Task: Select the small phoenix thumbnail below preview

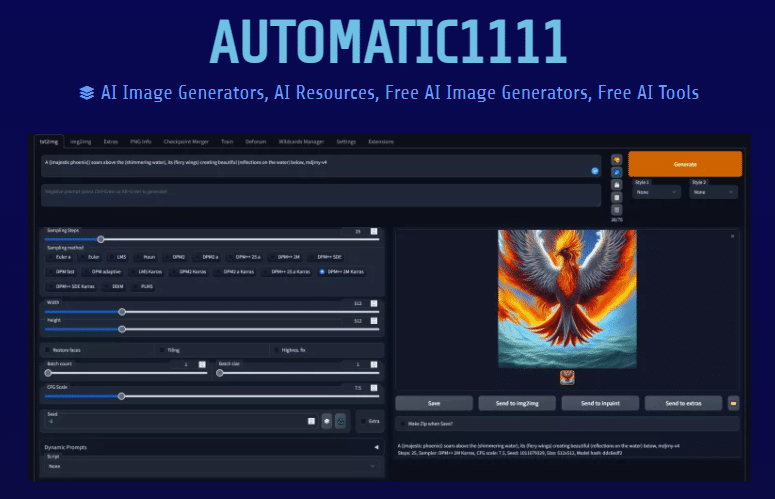Action: click(567, 377)
